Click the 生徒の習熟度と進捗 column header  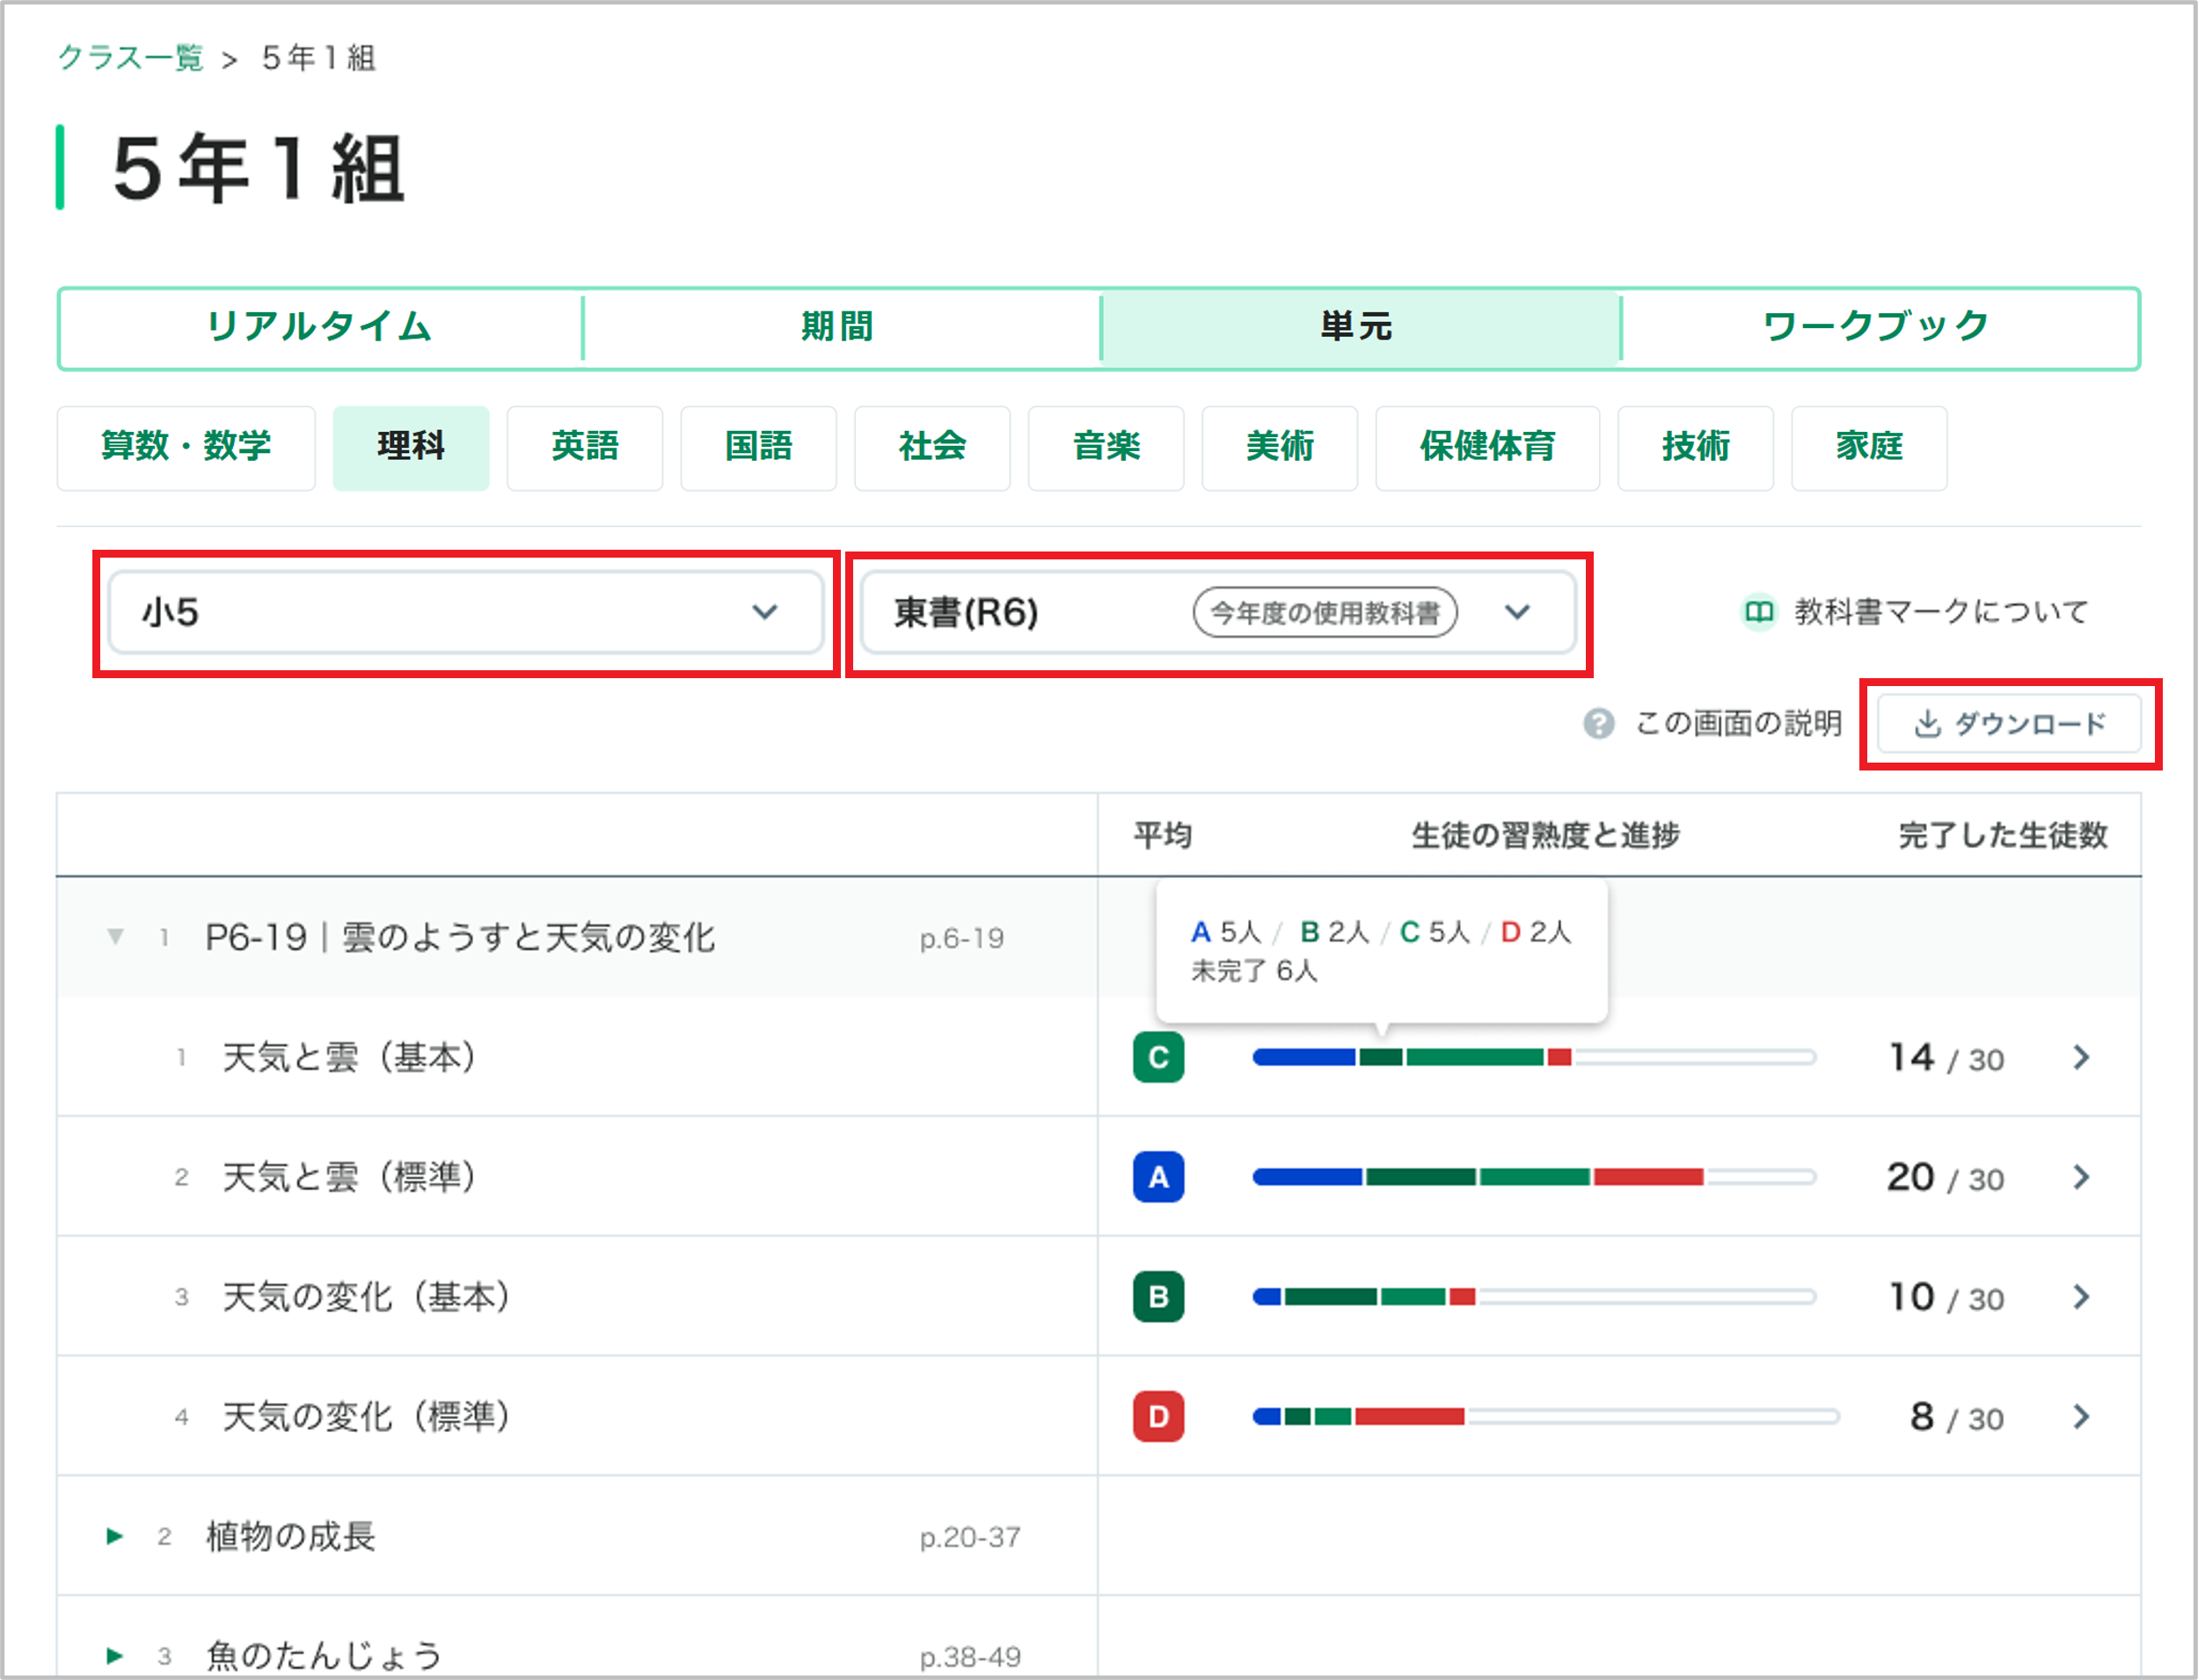point(1546,835)
